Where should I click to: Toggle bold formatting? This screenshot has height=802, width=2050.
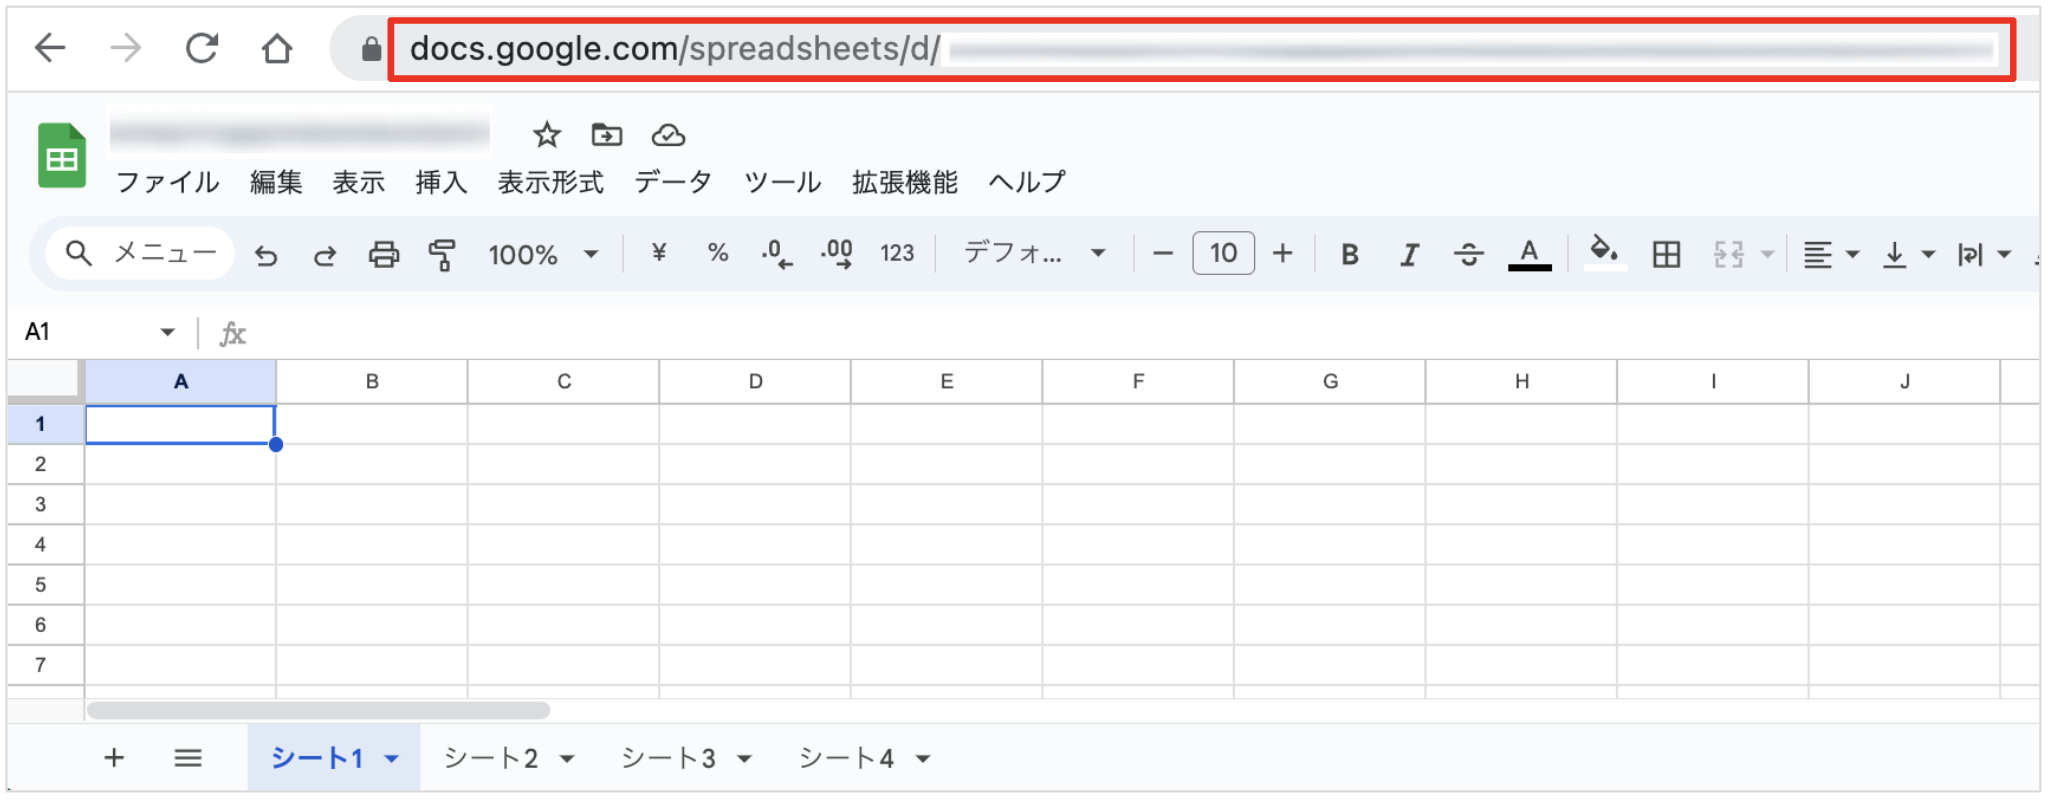pyautogui.click(x=1350, y=255)
